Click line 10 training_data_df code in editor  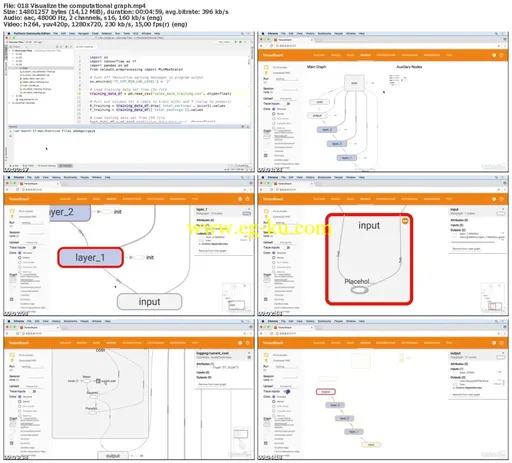[160, 94]
